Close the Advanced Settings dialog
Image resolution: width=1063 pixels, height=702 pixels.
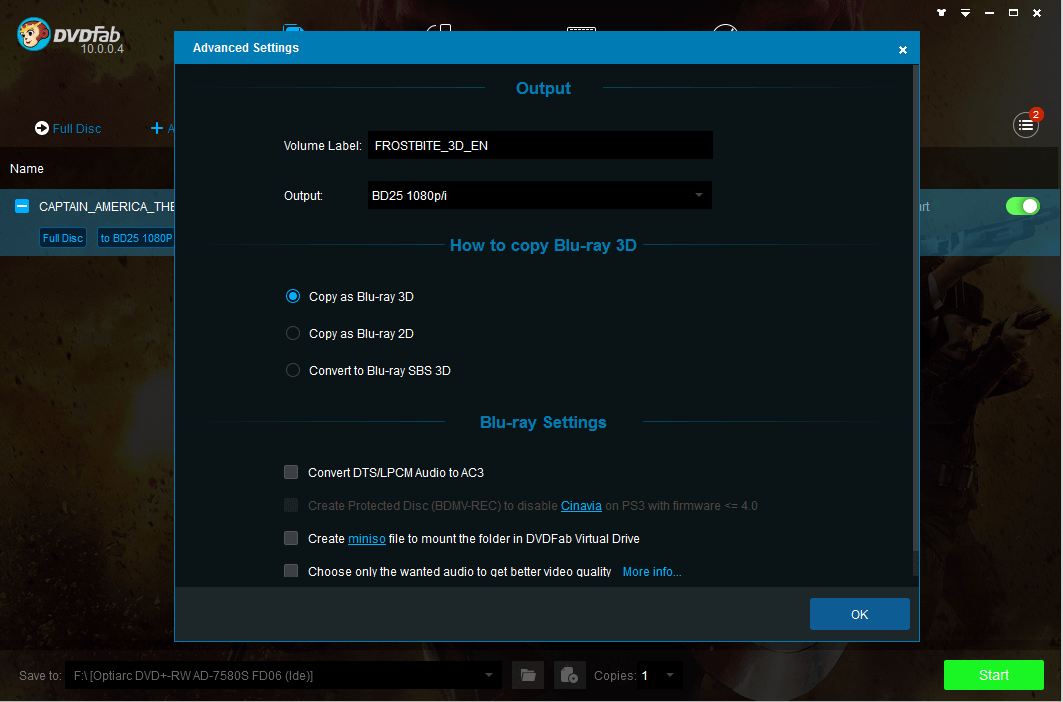(902, 50)
